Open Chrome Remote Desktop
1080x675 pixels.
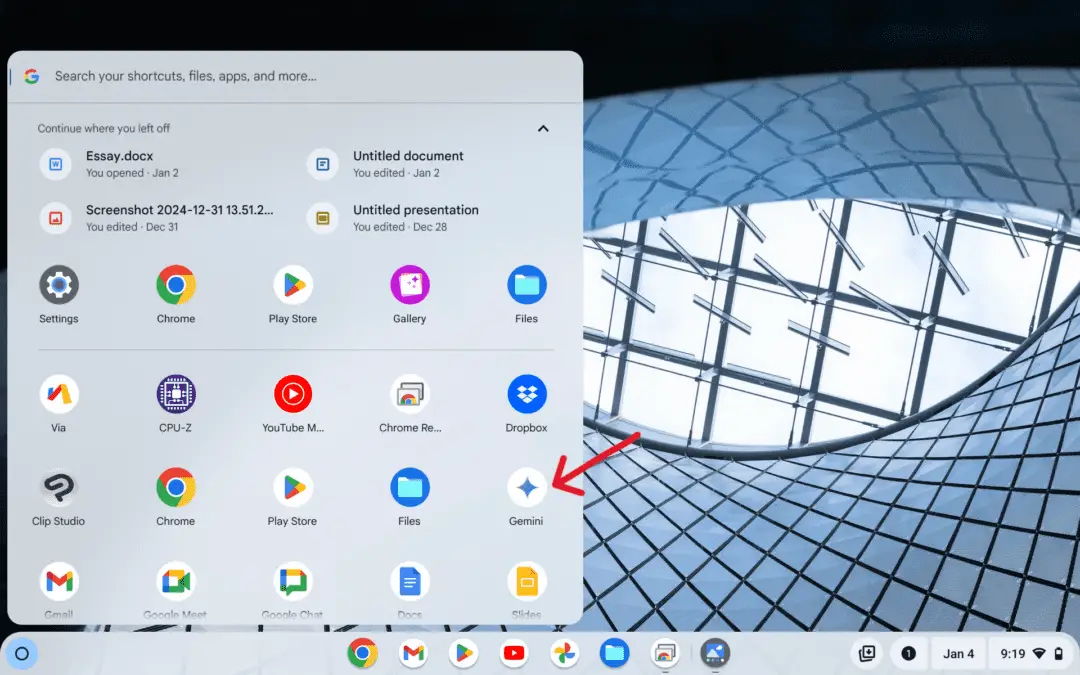[x=409, y=392]
